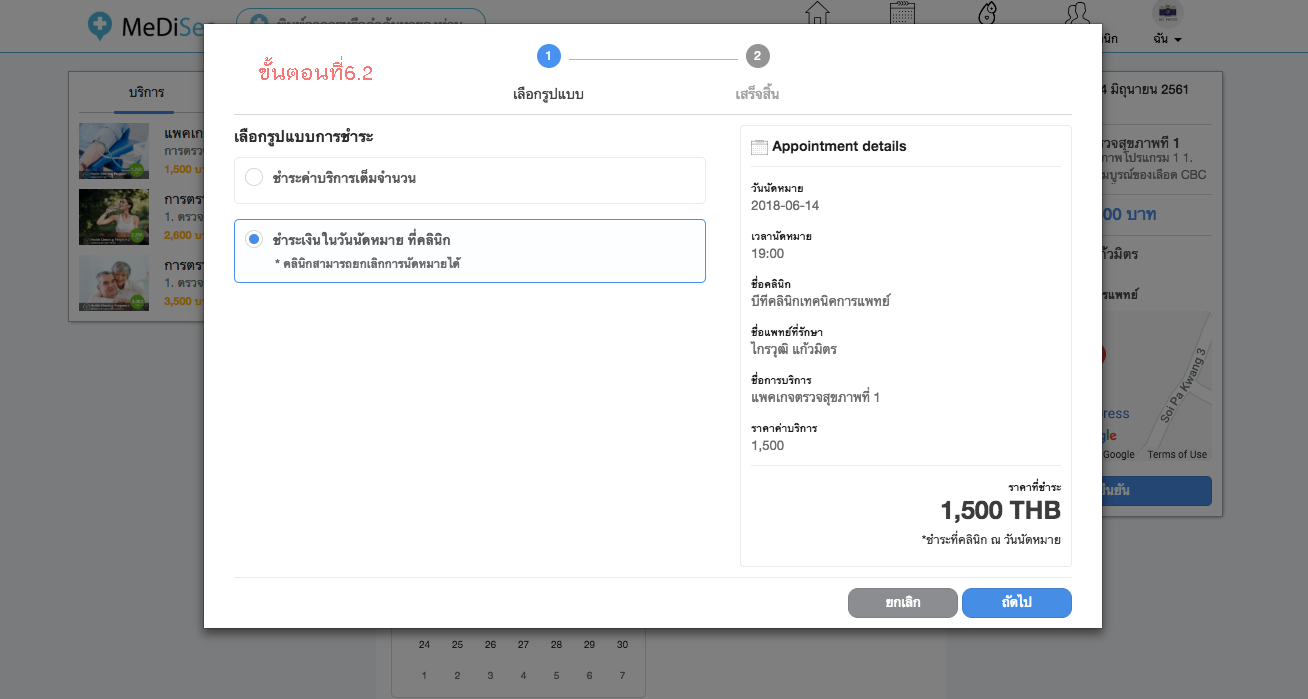Open the 2,600 baht package thumbnail
This screenshot has width=1308, height=699.
[114, 215]
